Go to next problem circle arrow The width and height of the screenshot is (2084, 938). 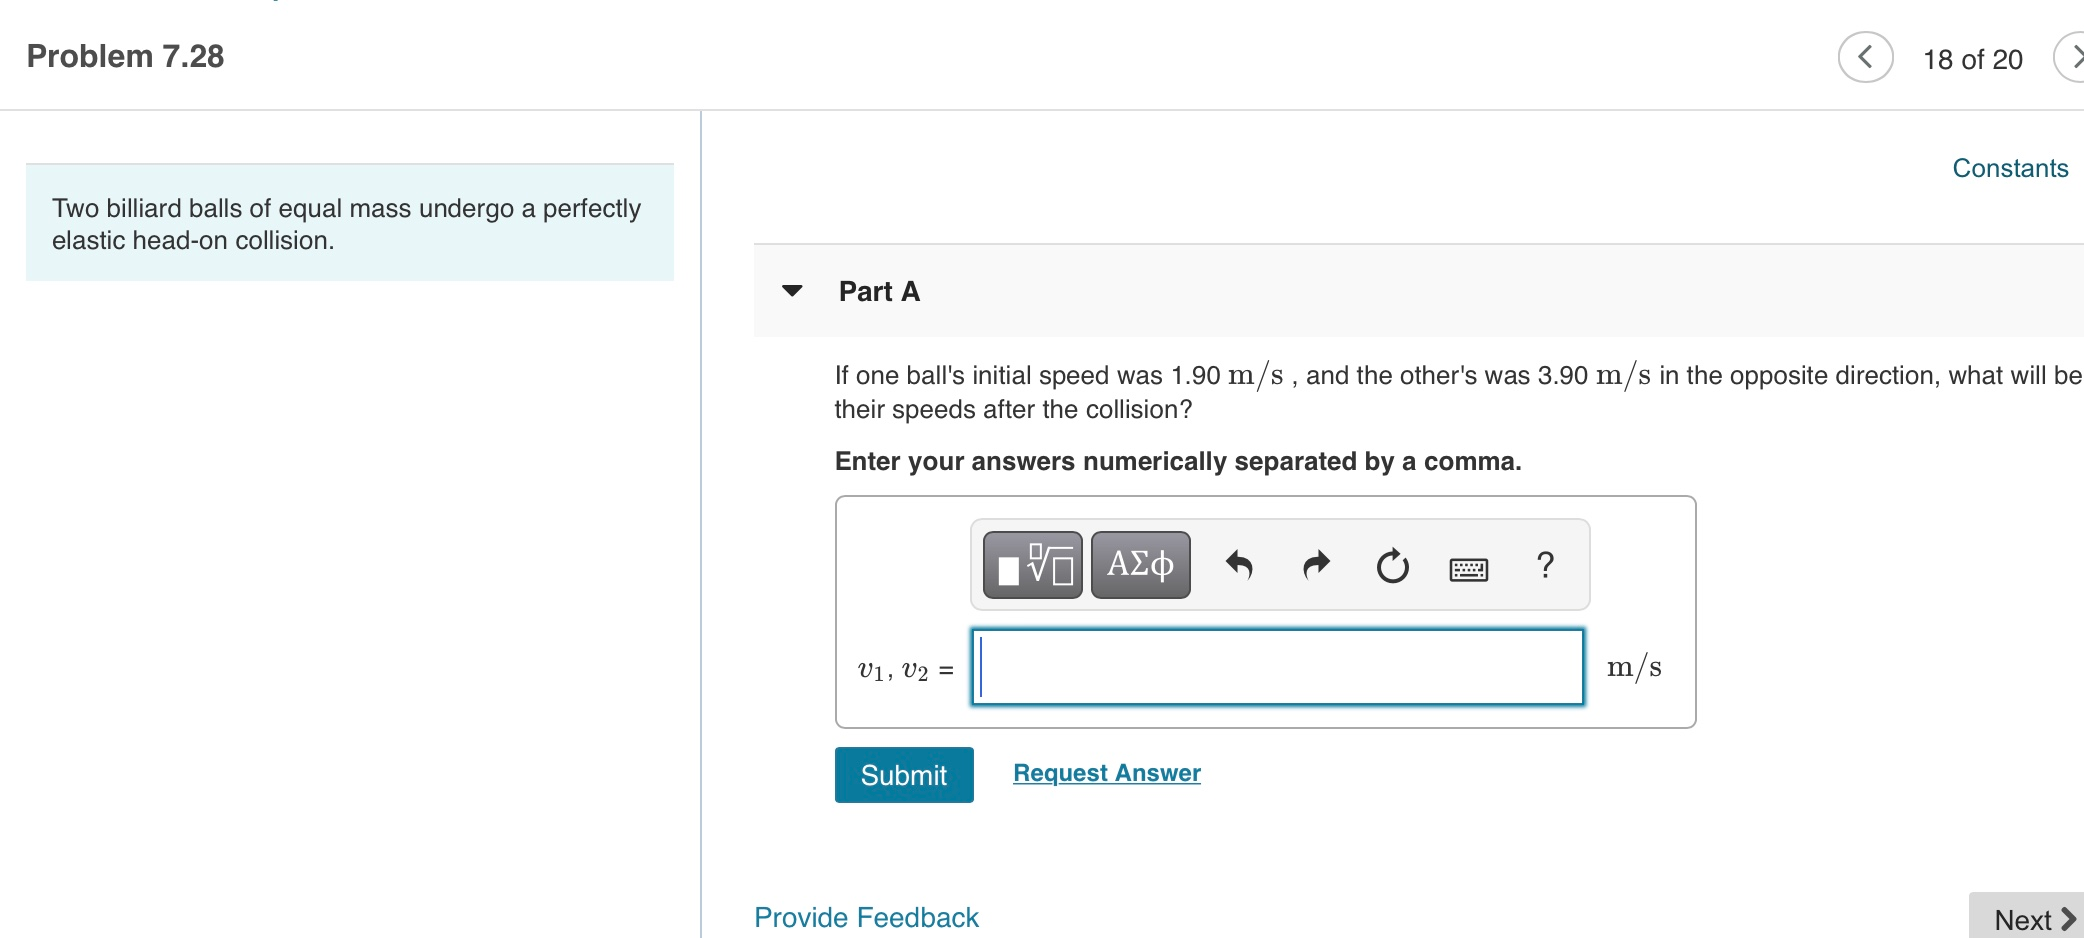pyautogui.click(x=2069, y=57)
